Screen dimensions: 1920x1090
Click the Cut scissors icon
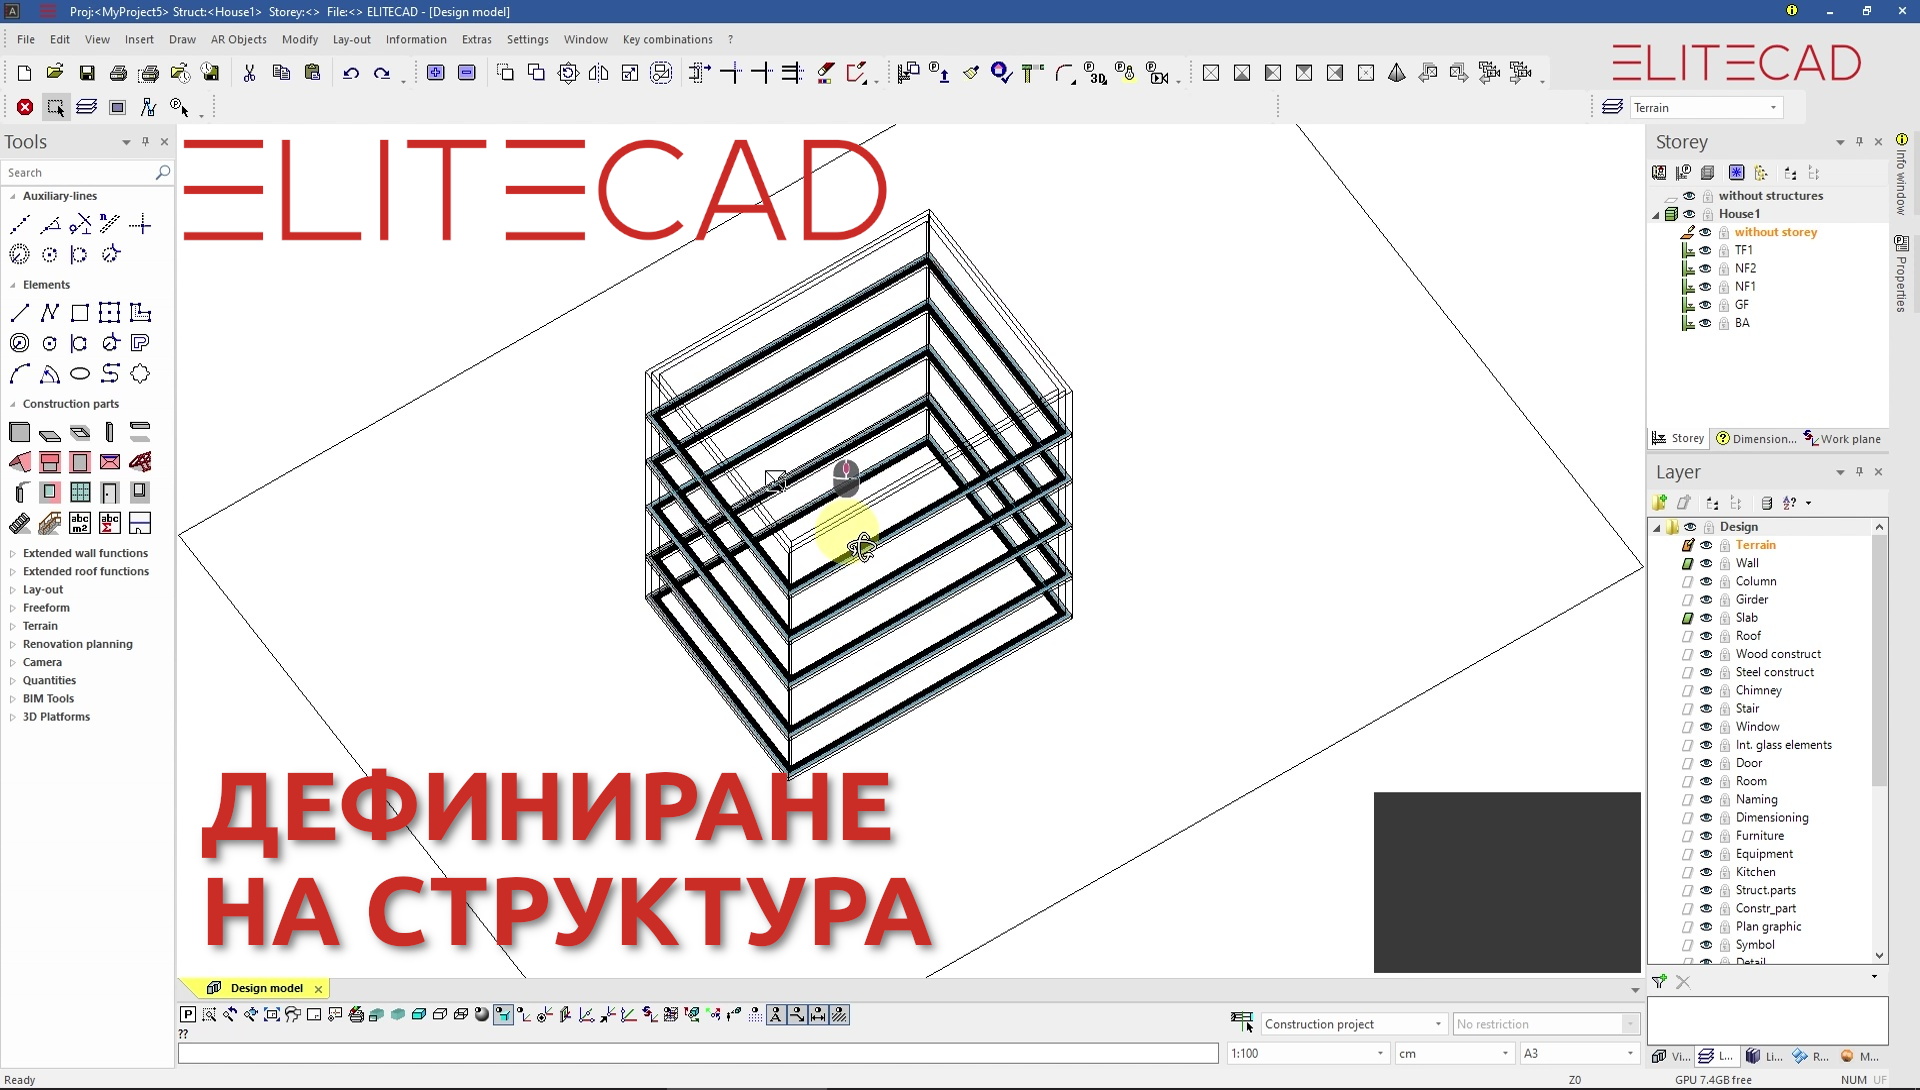point(249,73)
